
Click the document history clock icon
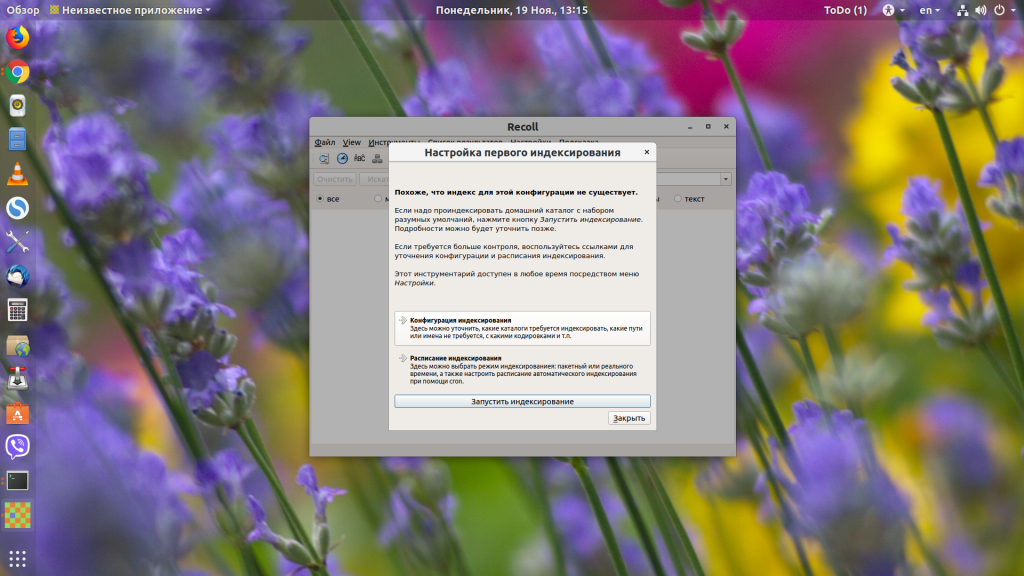point(342,159)
